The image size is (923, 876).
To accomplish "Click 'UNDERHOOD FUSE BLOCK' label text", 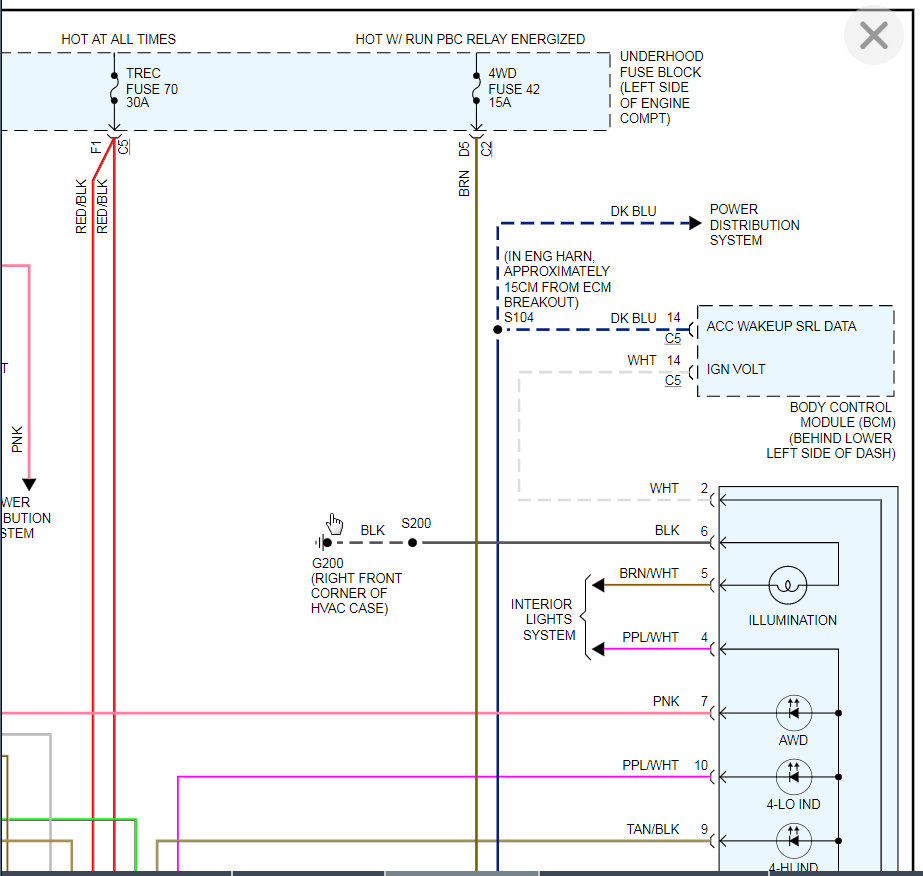I will pyautogui.click(x=661, y=64).
